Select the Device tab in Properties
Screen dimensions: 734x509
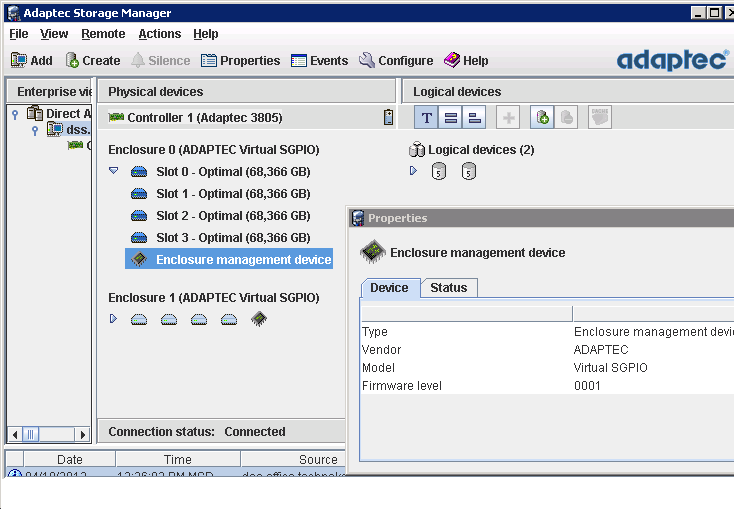(x=389, y=288)
